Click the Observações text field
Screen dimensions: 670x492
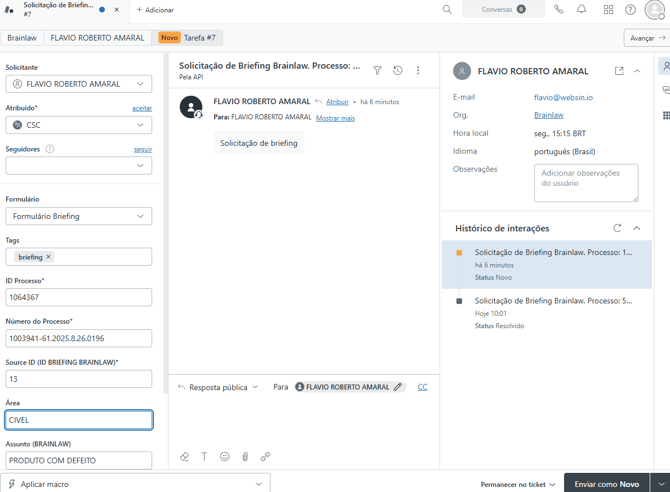click(585, 183)
